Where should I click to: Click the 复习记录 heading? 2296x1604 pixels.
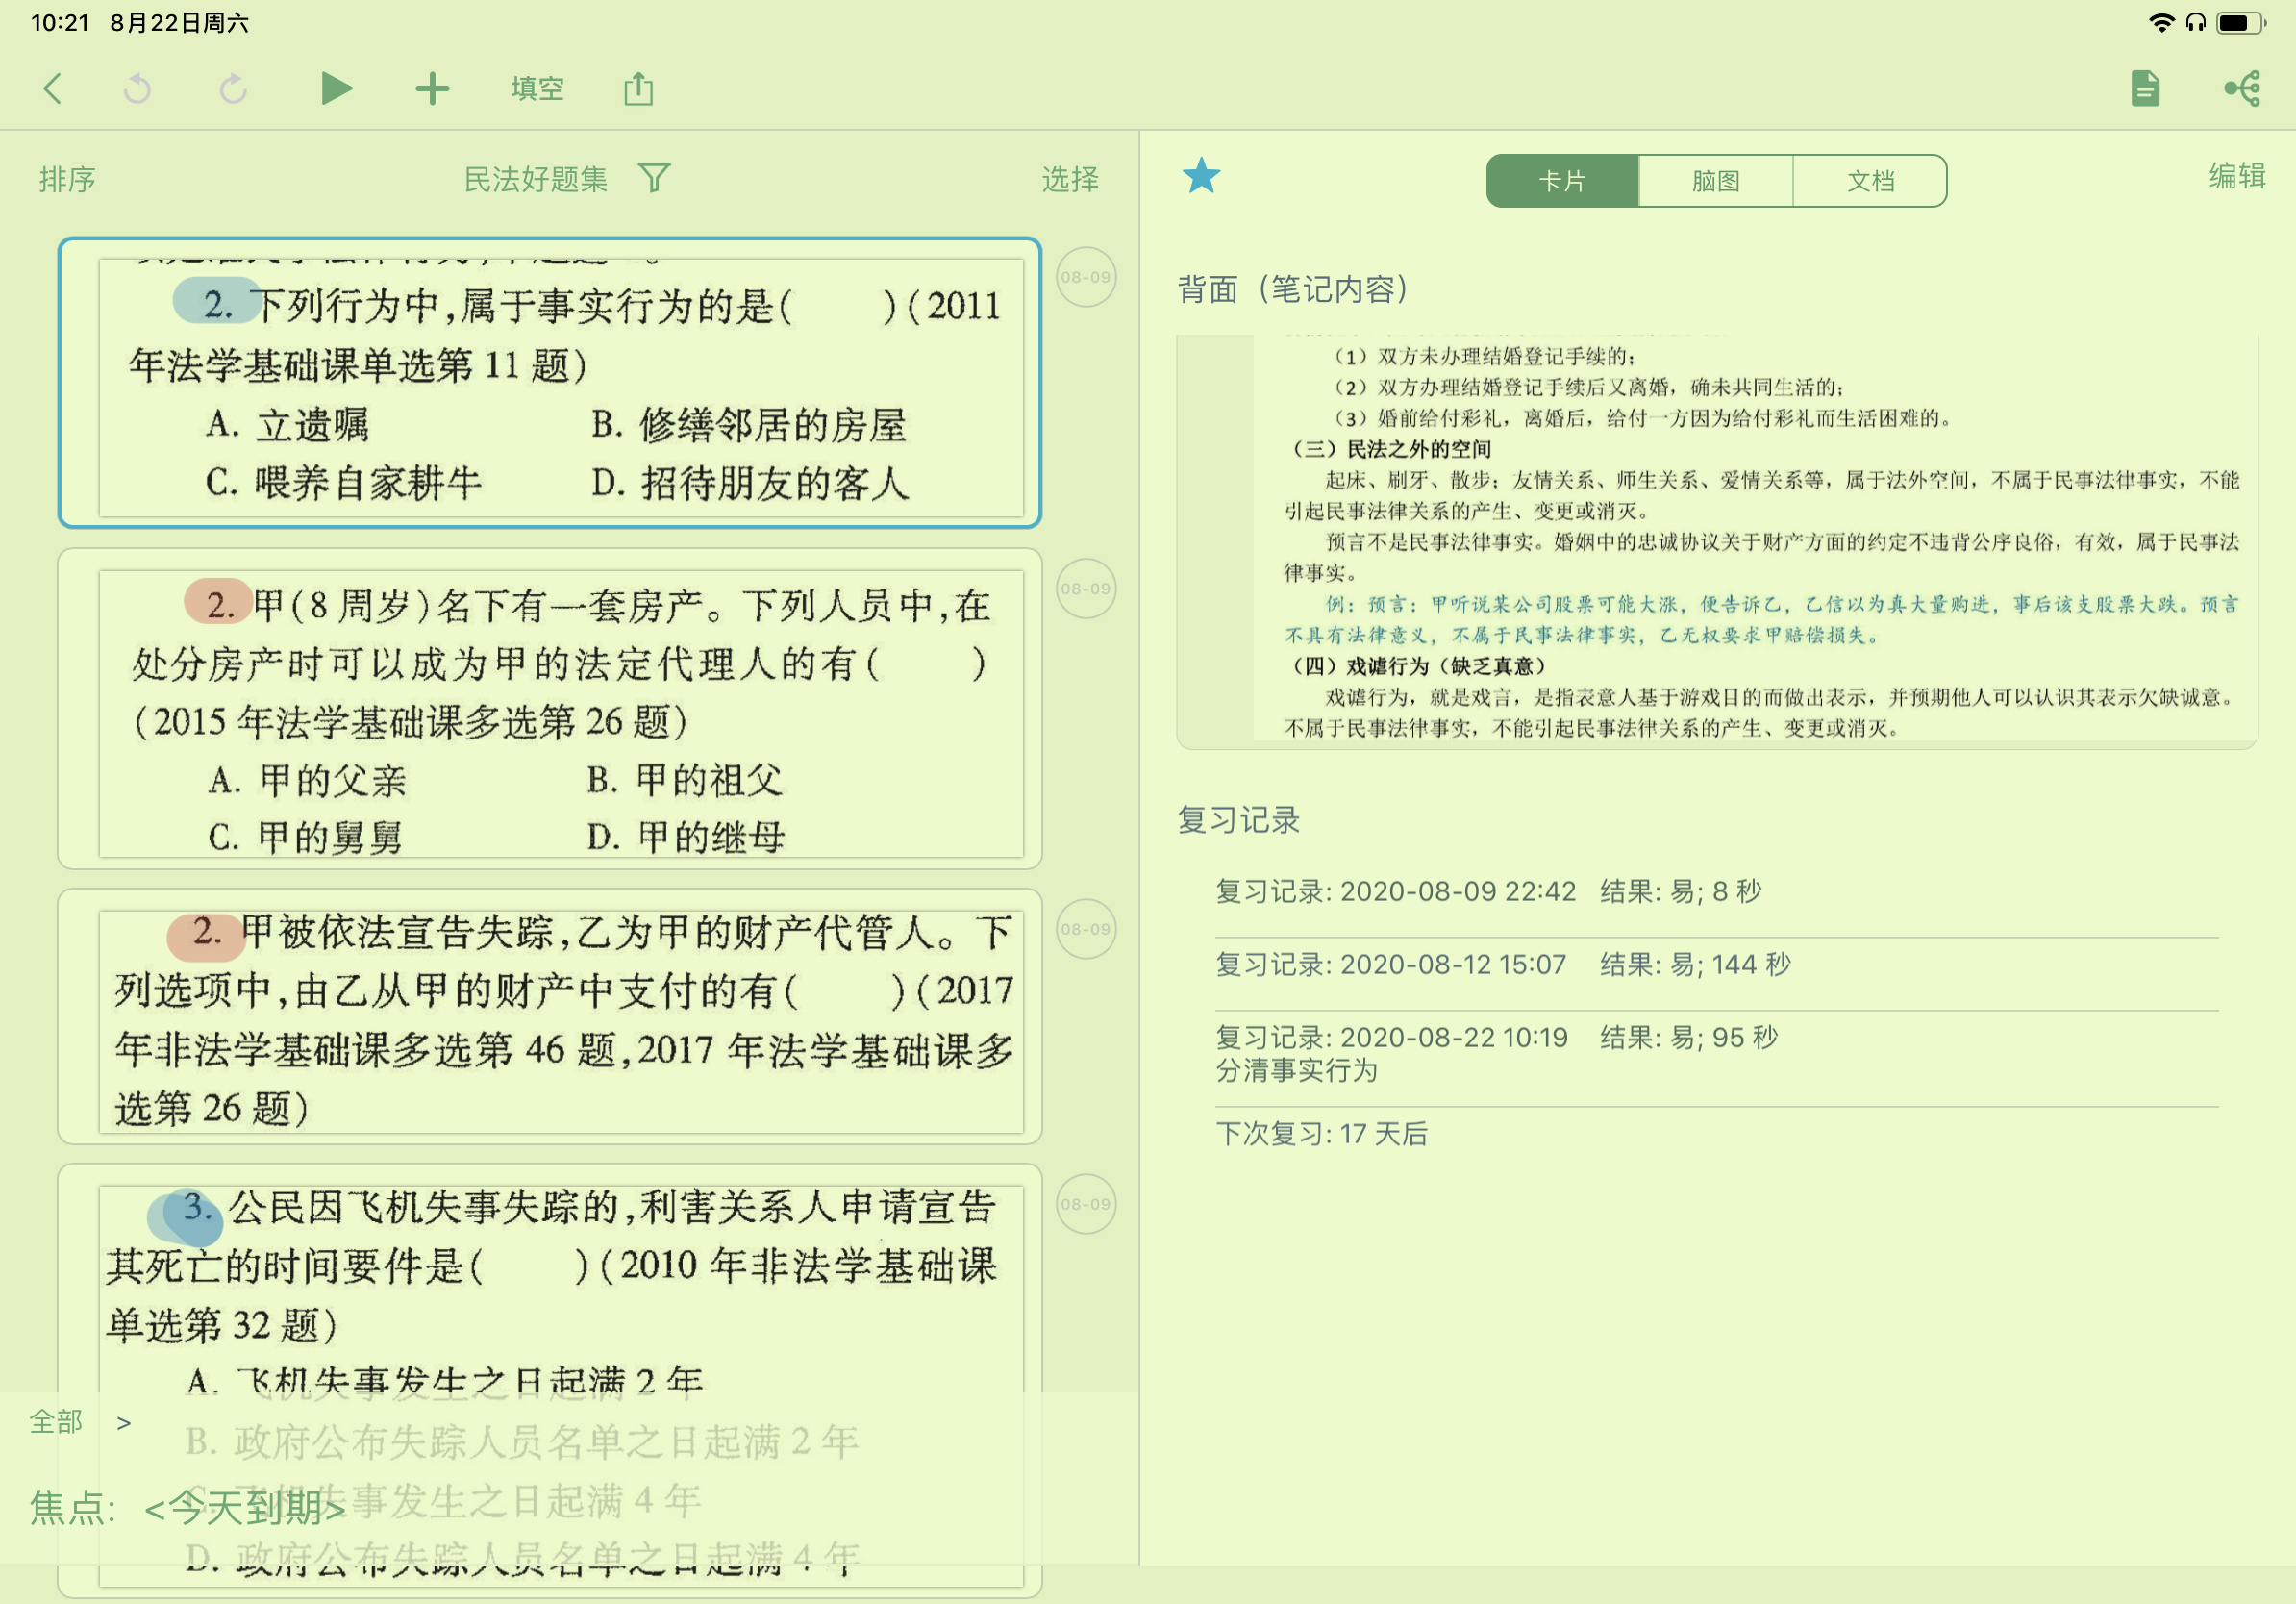pos(1238,820)
